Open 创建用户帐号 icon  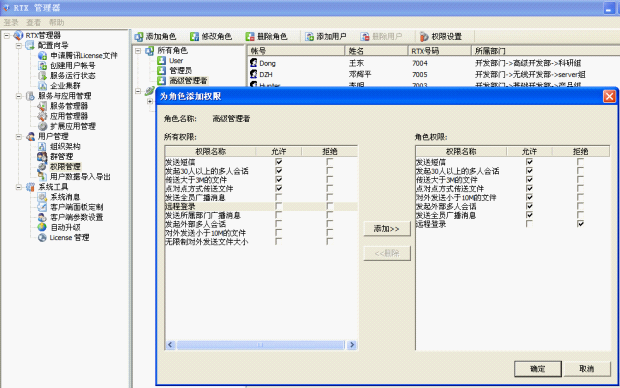[x=42, y=66]
